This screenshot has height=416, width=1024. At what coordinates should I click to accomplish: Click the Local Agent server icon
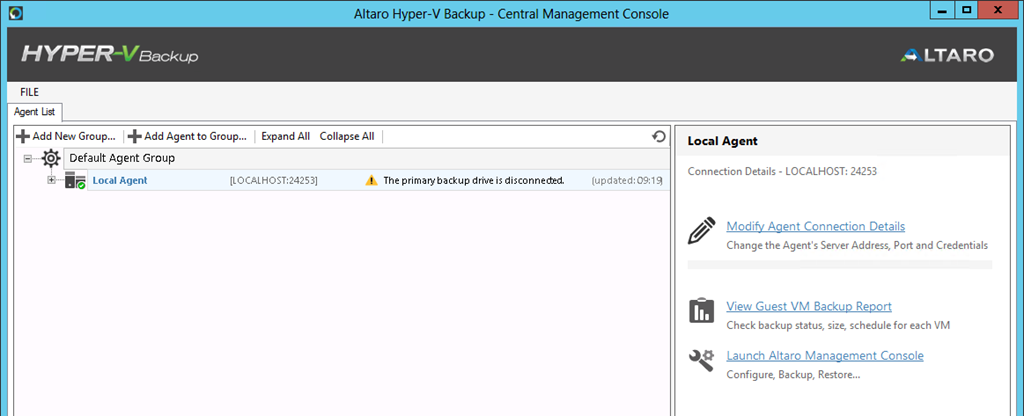click(75, 181)
